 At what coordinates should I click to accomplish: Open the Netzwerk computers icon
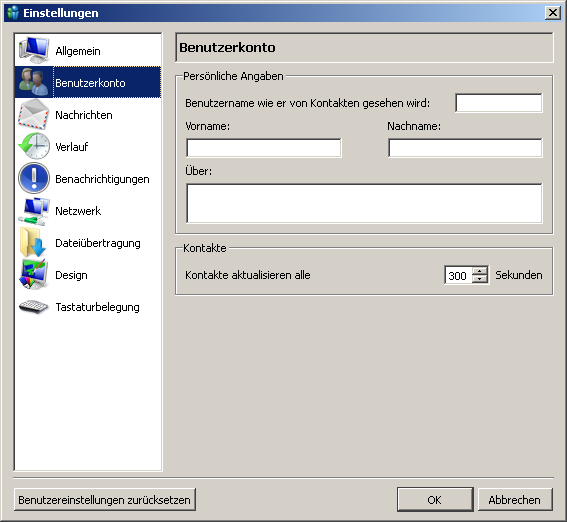point(34,211)
